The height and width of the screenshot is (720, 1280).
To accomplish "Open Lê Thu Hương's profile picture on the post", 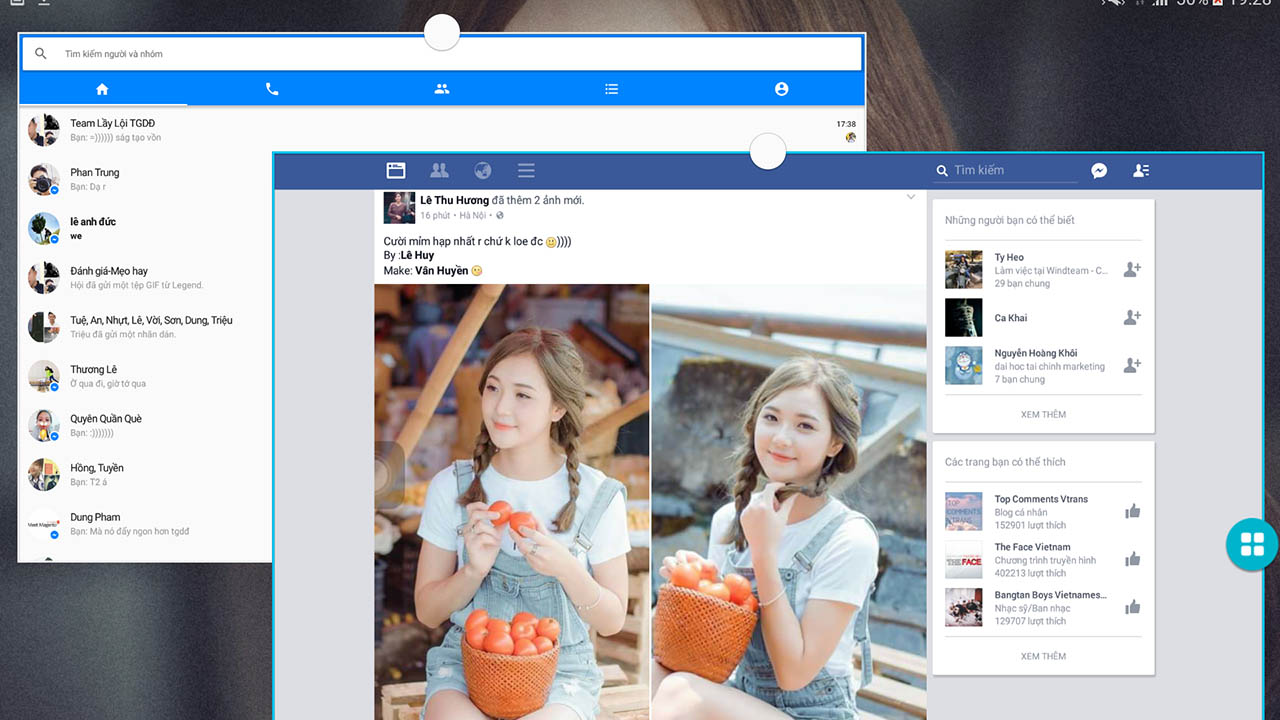I will point(399,208).
